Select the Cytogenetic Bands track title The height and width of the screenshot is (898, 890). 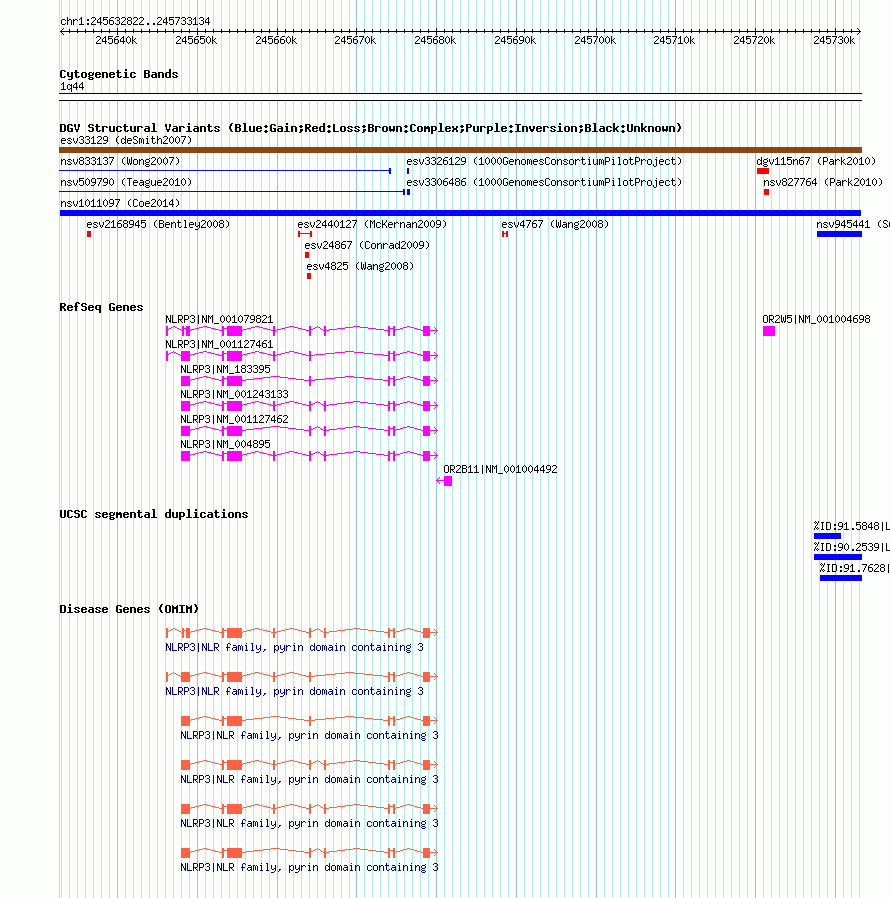[119, 74]
